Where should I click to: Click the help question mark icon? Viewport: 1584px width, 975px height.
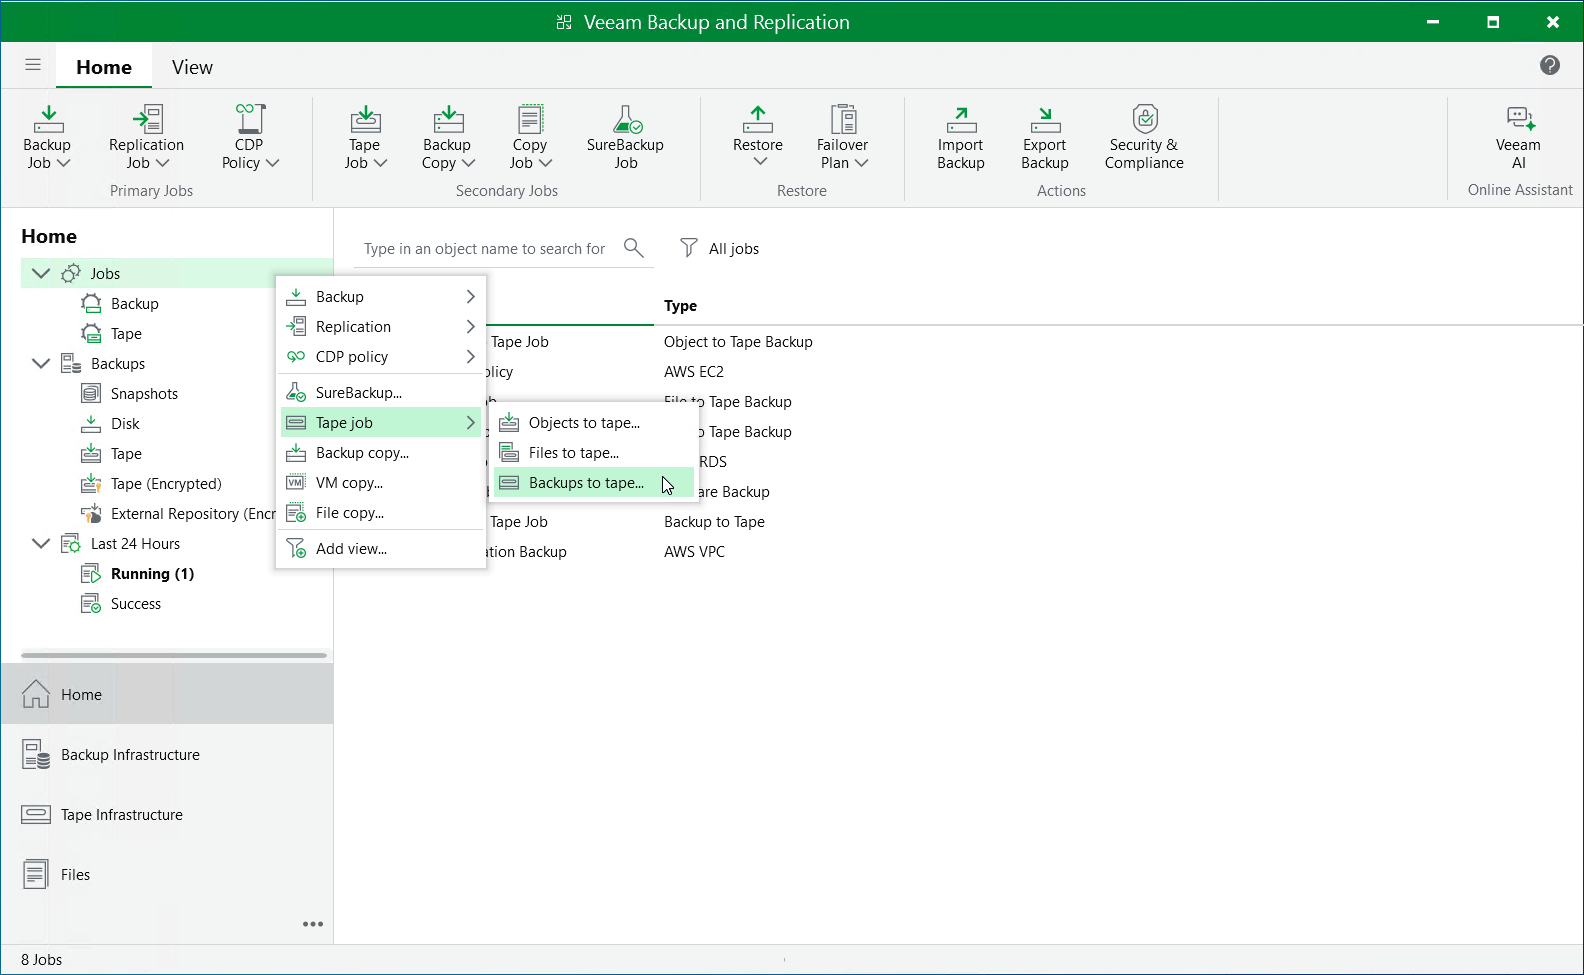click(x=1549, y=66)
